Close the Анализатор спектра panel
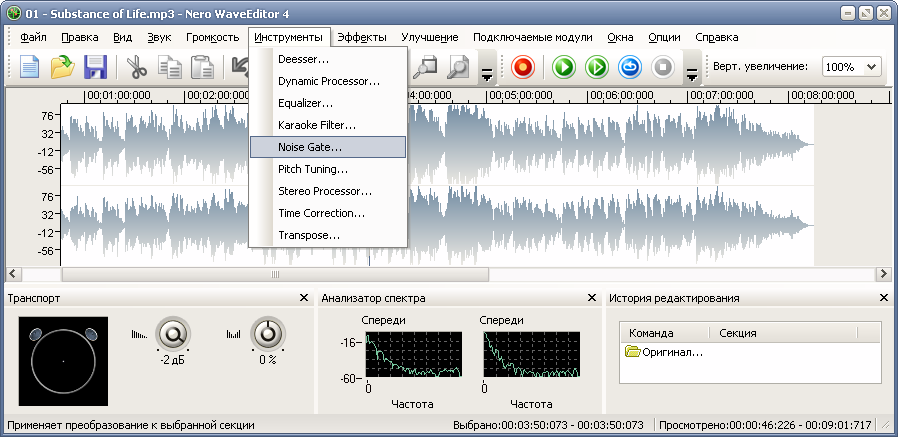 (x=592, y=298)
